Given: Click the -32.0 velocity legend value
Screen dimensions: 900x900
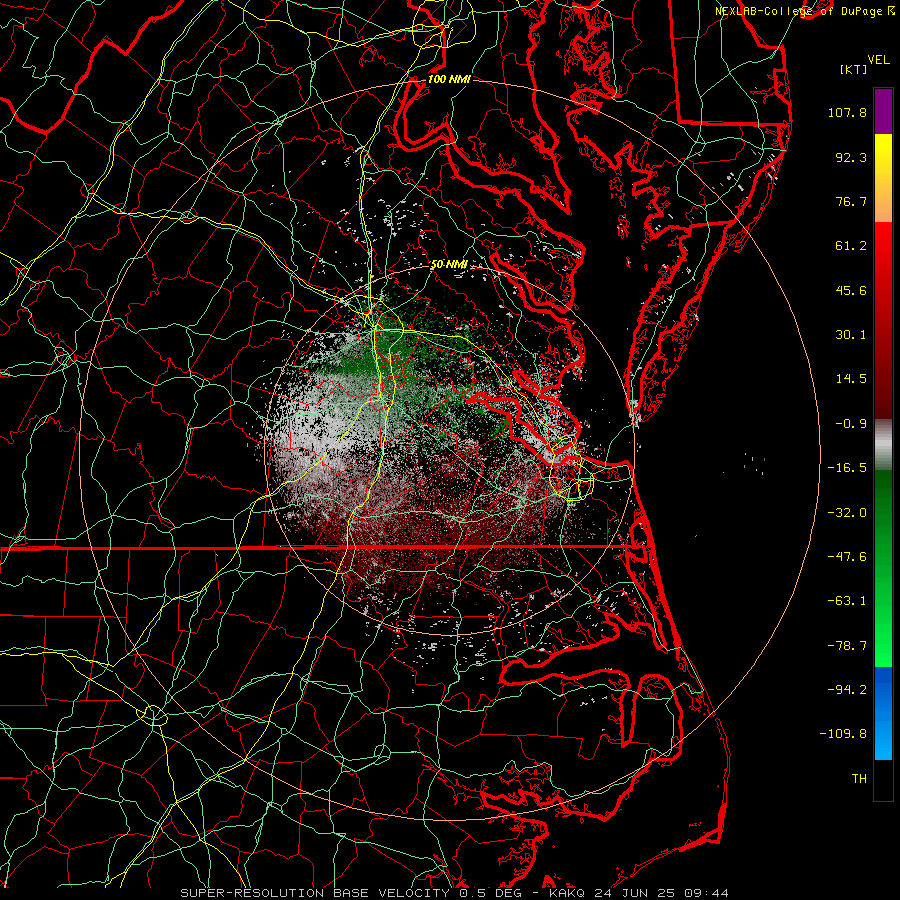Looking at the screenshot, I should tap(847, 513).
